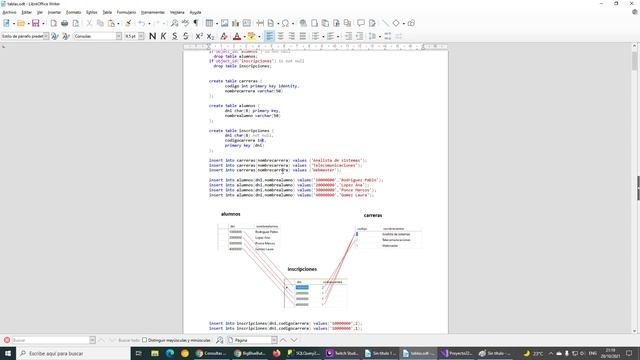Click the Export as PDF icon
The image size is (640, 360).
click(x=53, y=23)
